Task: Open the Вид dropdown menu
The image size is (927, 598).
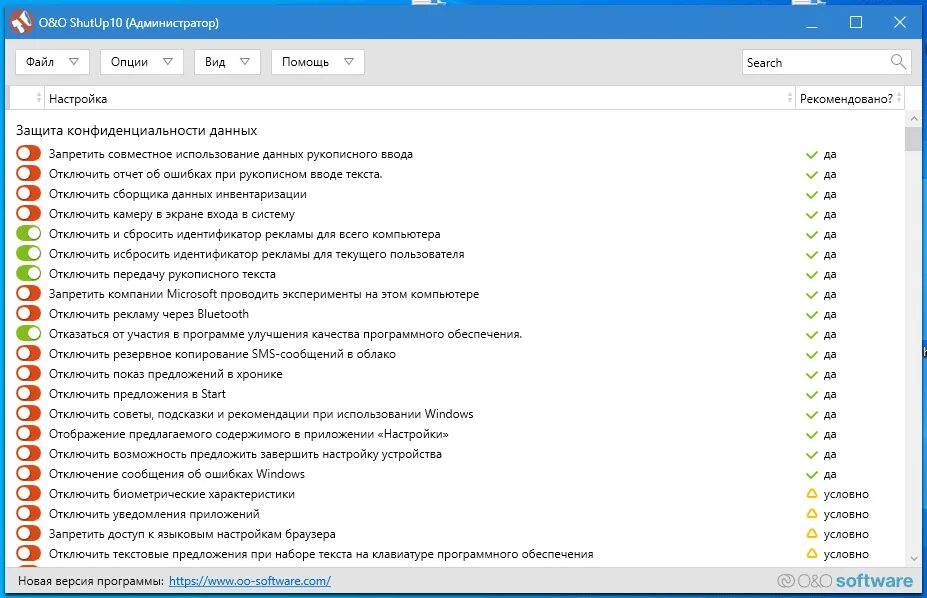Action: [x=227, y=62]
